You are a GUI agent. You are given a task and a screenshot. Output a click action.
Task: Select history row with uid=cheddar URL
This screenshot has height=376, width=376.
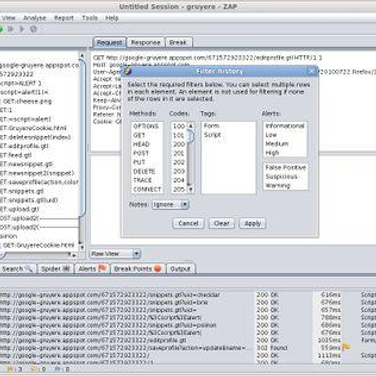click(x=188, y=295)
